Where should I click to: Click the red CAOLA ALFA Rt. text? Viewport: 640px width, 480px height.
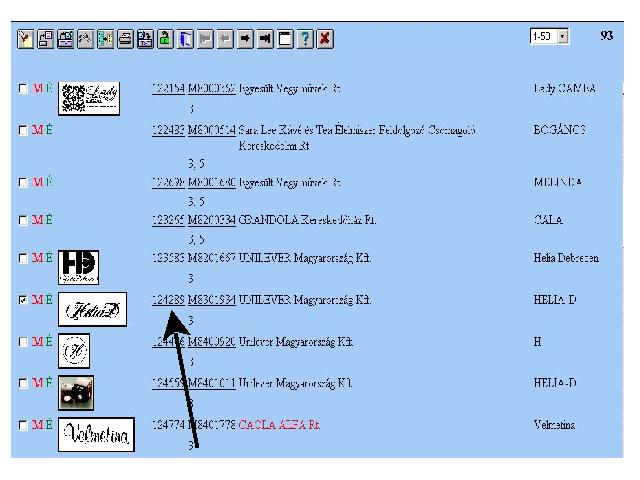point(279,425)
